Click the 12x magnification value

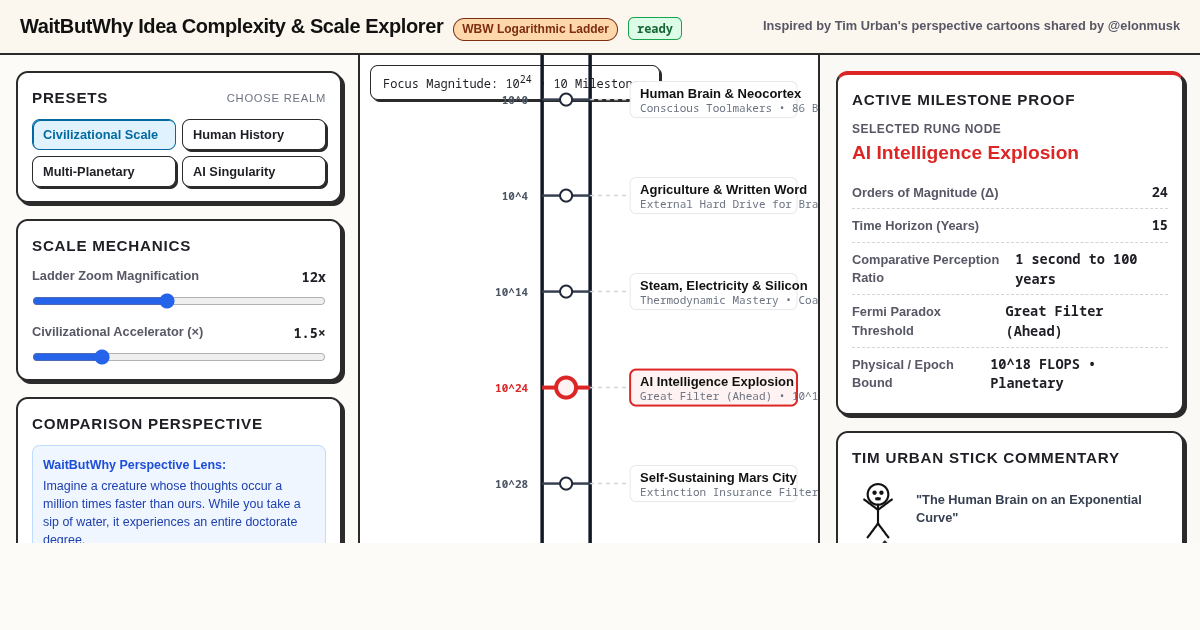pos(314,277)
